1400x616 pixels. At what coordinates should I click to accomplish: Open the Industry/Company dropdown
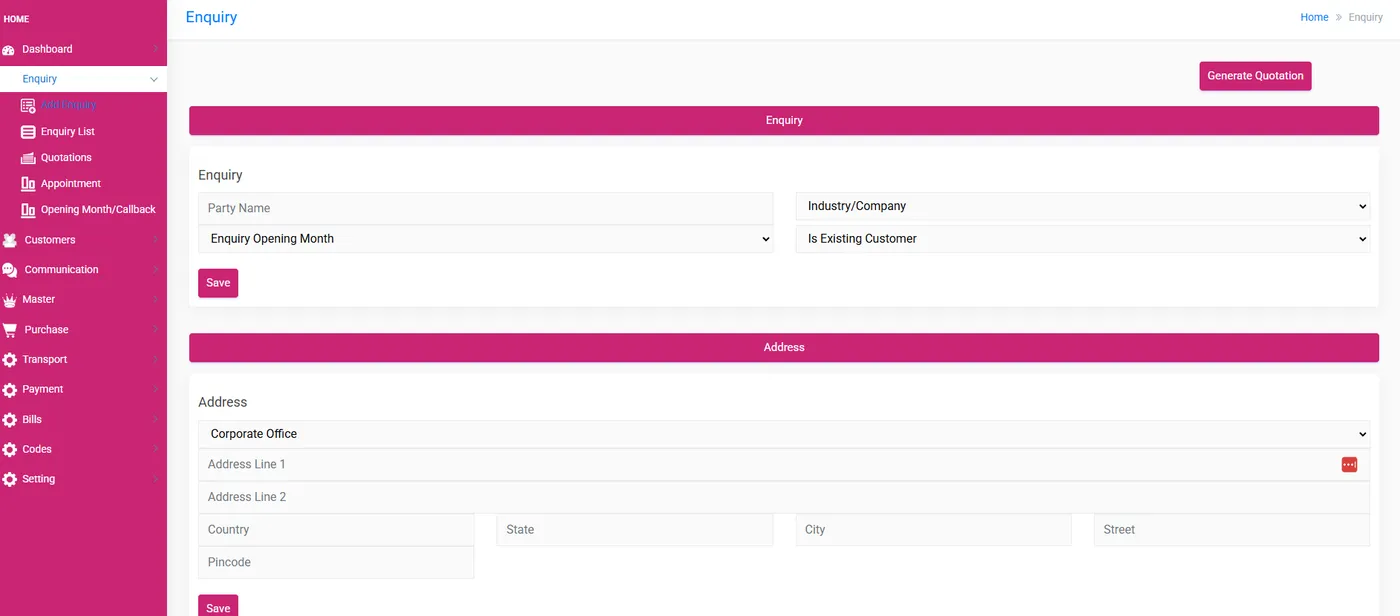[x=1083, y=206]
